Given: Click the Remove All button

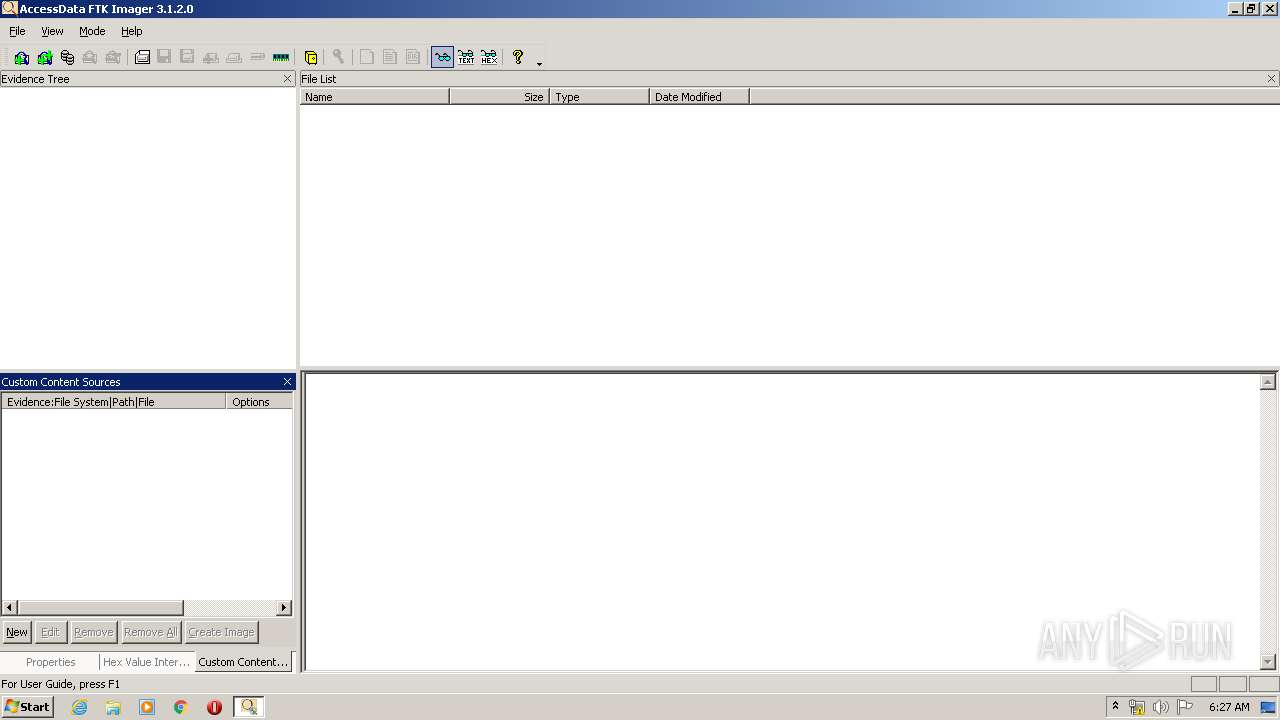Looking at the screenshot, I should 150,632.
